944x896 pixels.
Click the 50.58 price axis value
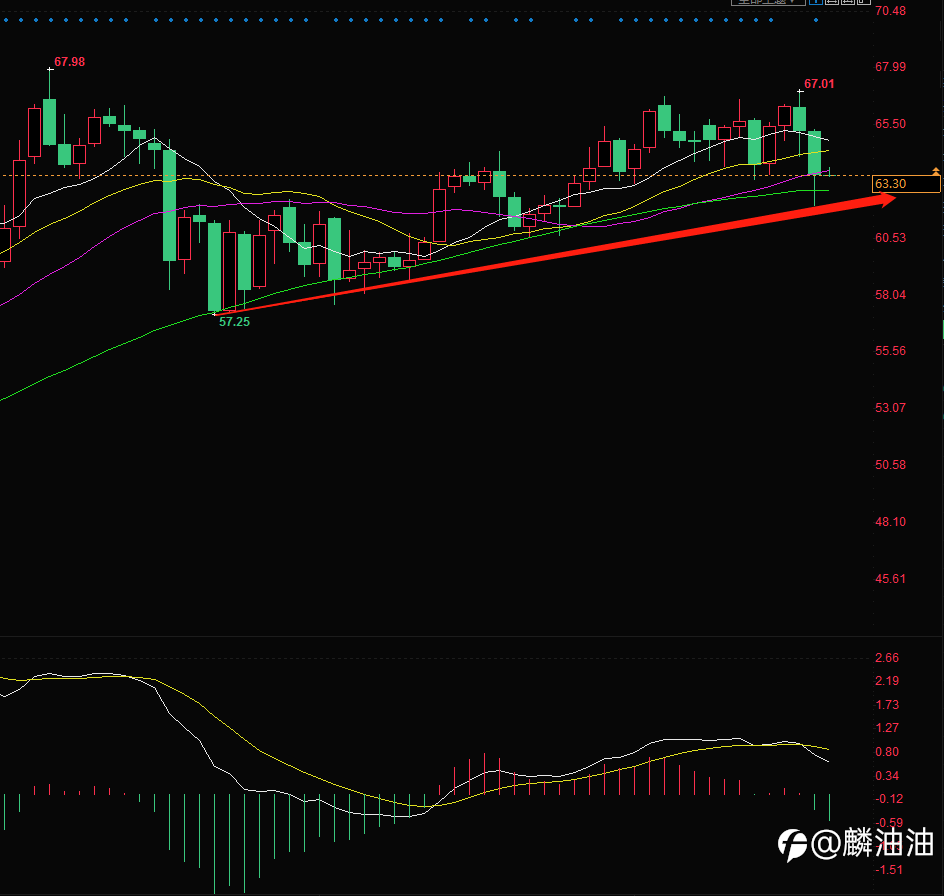pyautogui.click(x=890, y=465)
